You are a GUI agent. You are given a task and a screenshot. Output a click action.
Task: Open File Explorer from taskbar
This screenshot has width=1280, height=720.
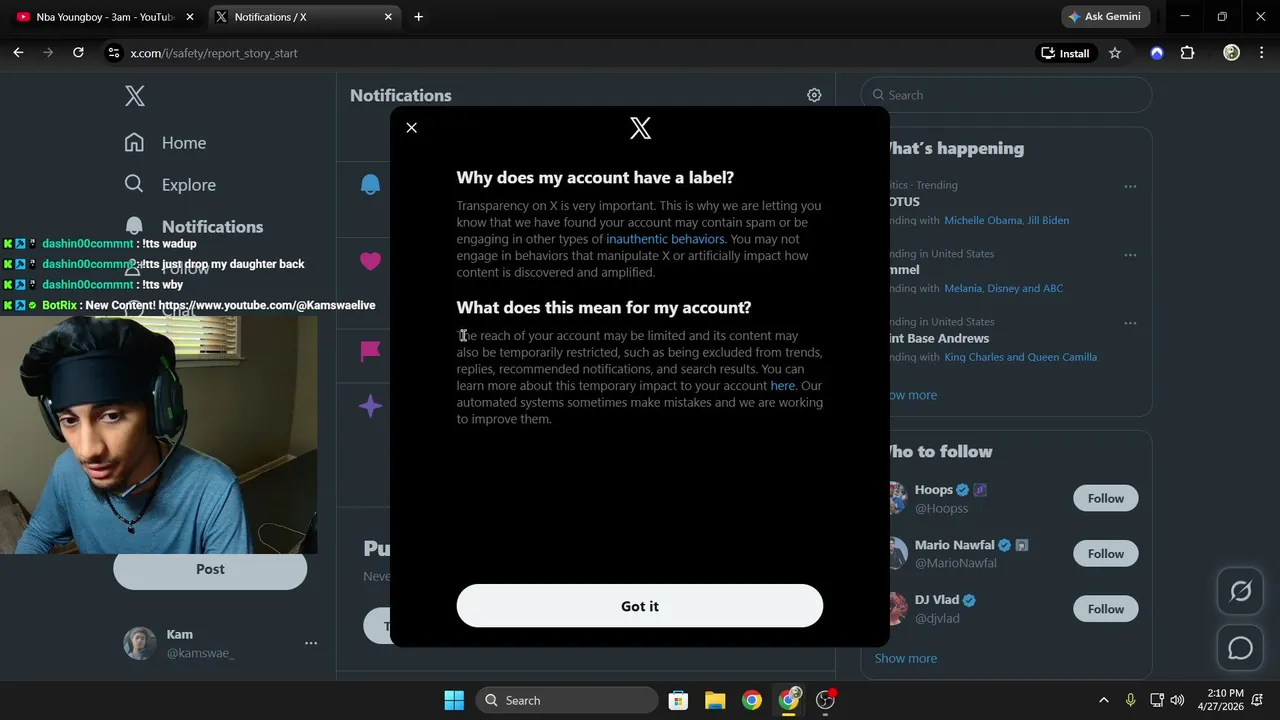[715, 700]
